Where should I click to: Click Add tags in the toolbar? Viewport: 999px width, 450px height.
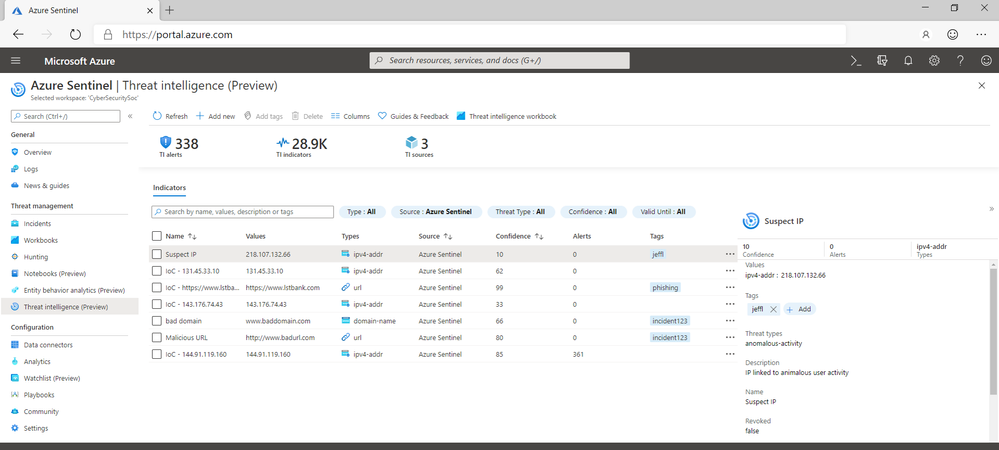point(263,116)
